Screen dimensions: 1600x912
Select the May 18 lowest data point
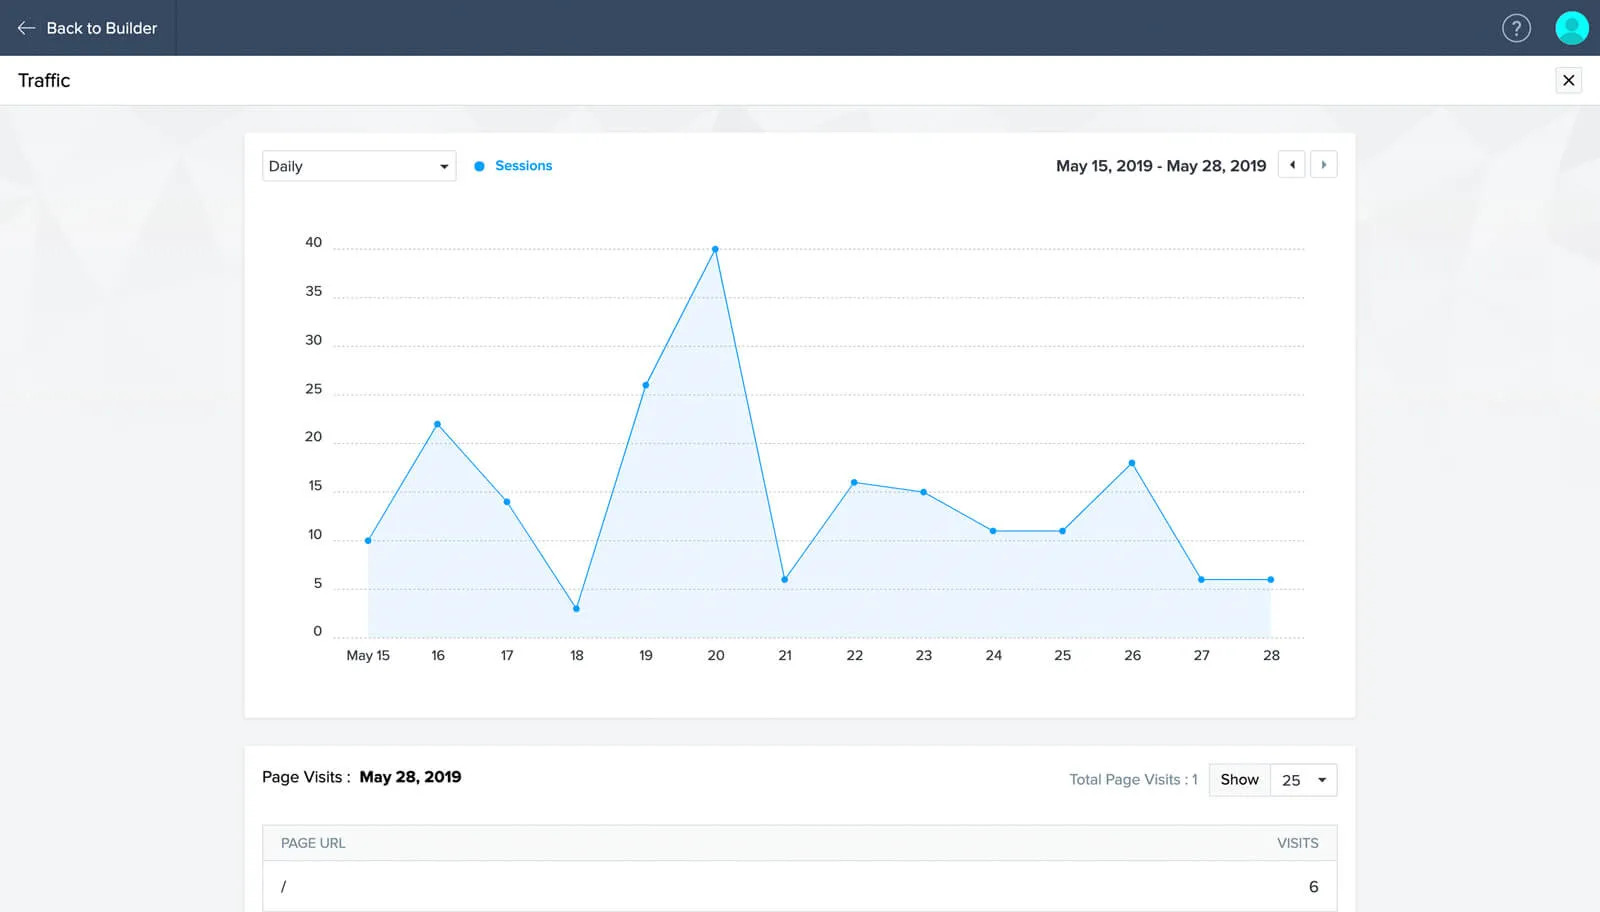[576, 608]
